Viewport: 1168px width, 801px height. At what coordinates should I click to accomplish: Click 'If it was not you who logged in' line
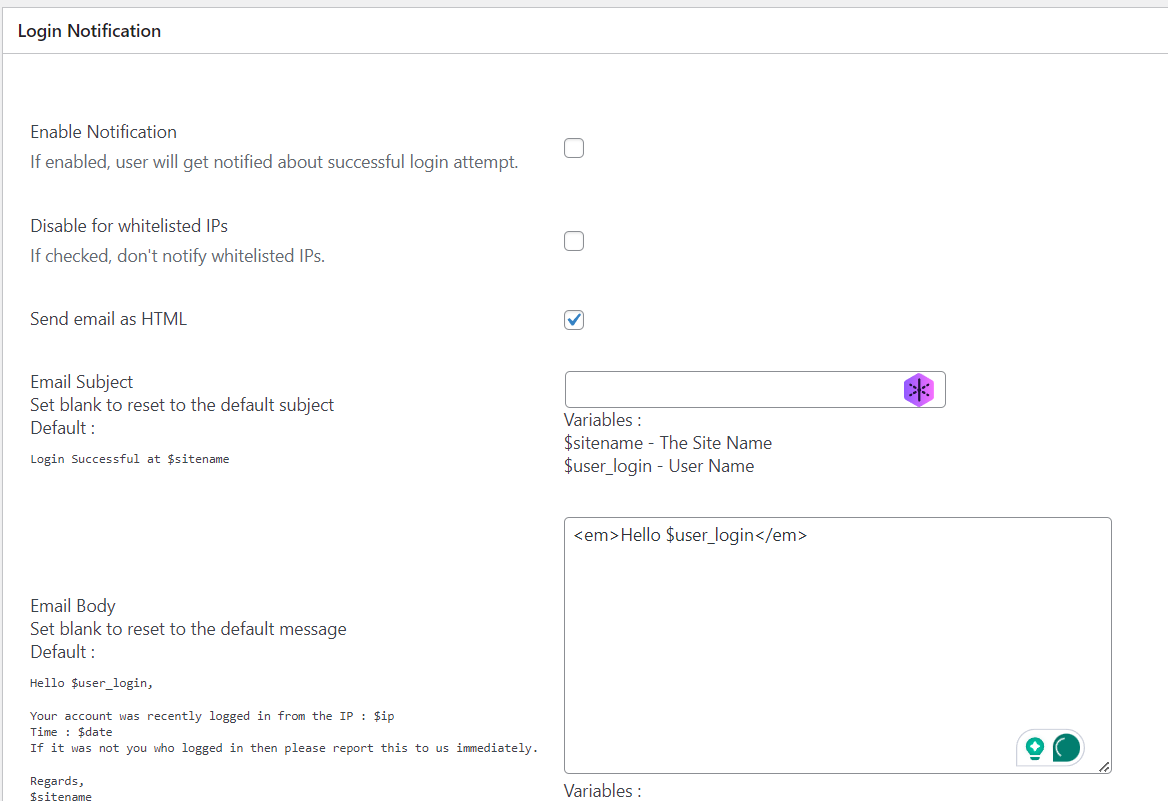[284, 748]
